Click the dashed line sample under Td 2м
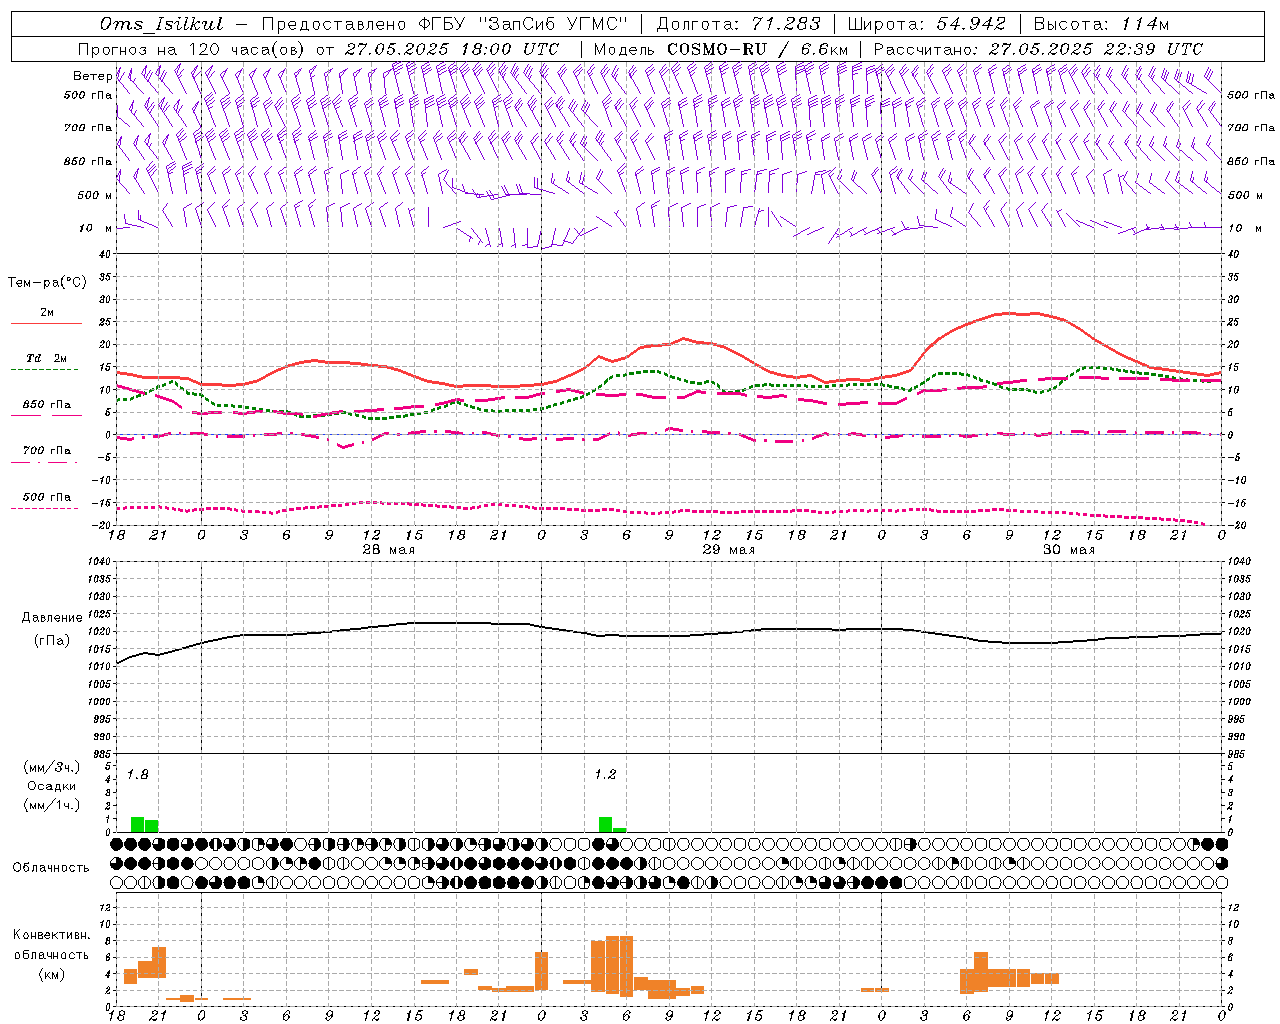Image resolution: width=1280 pixels, height=1024 pixels. tap(46, 369)
